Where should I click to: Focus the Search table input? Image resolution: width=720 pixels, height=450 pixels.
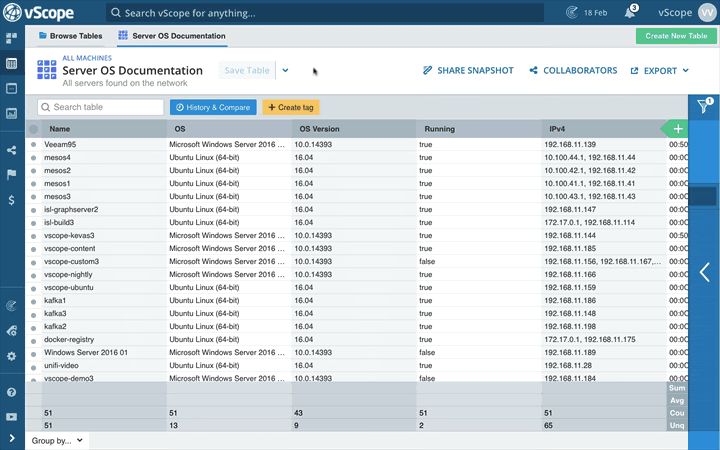[x=101, y=107]
